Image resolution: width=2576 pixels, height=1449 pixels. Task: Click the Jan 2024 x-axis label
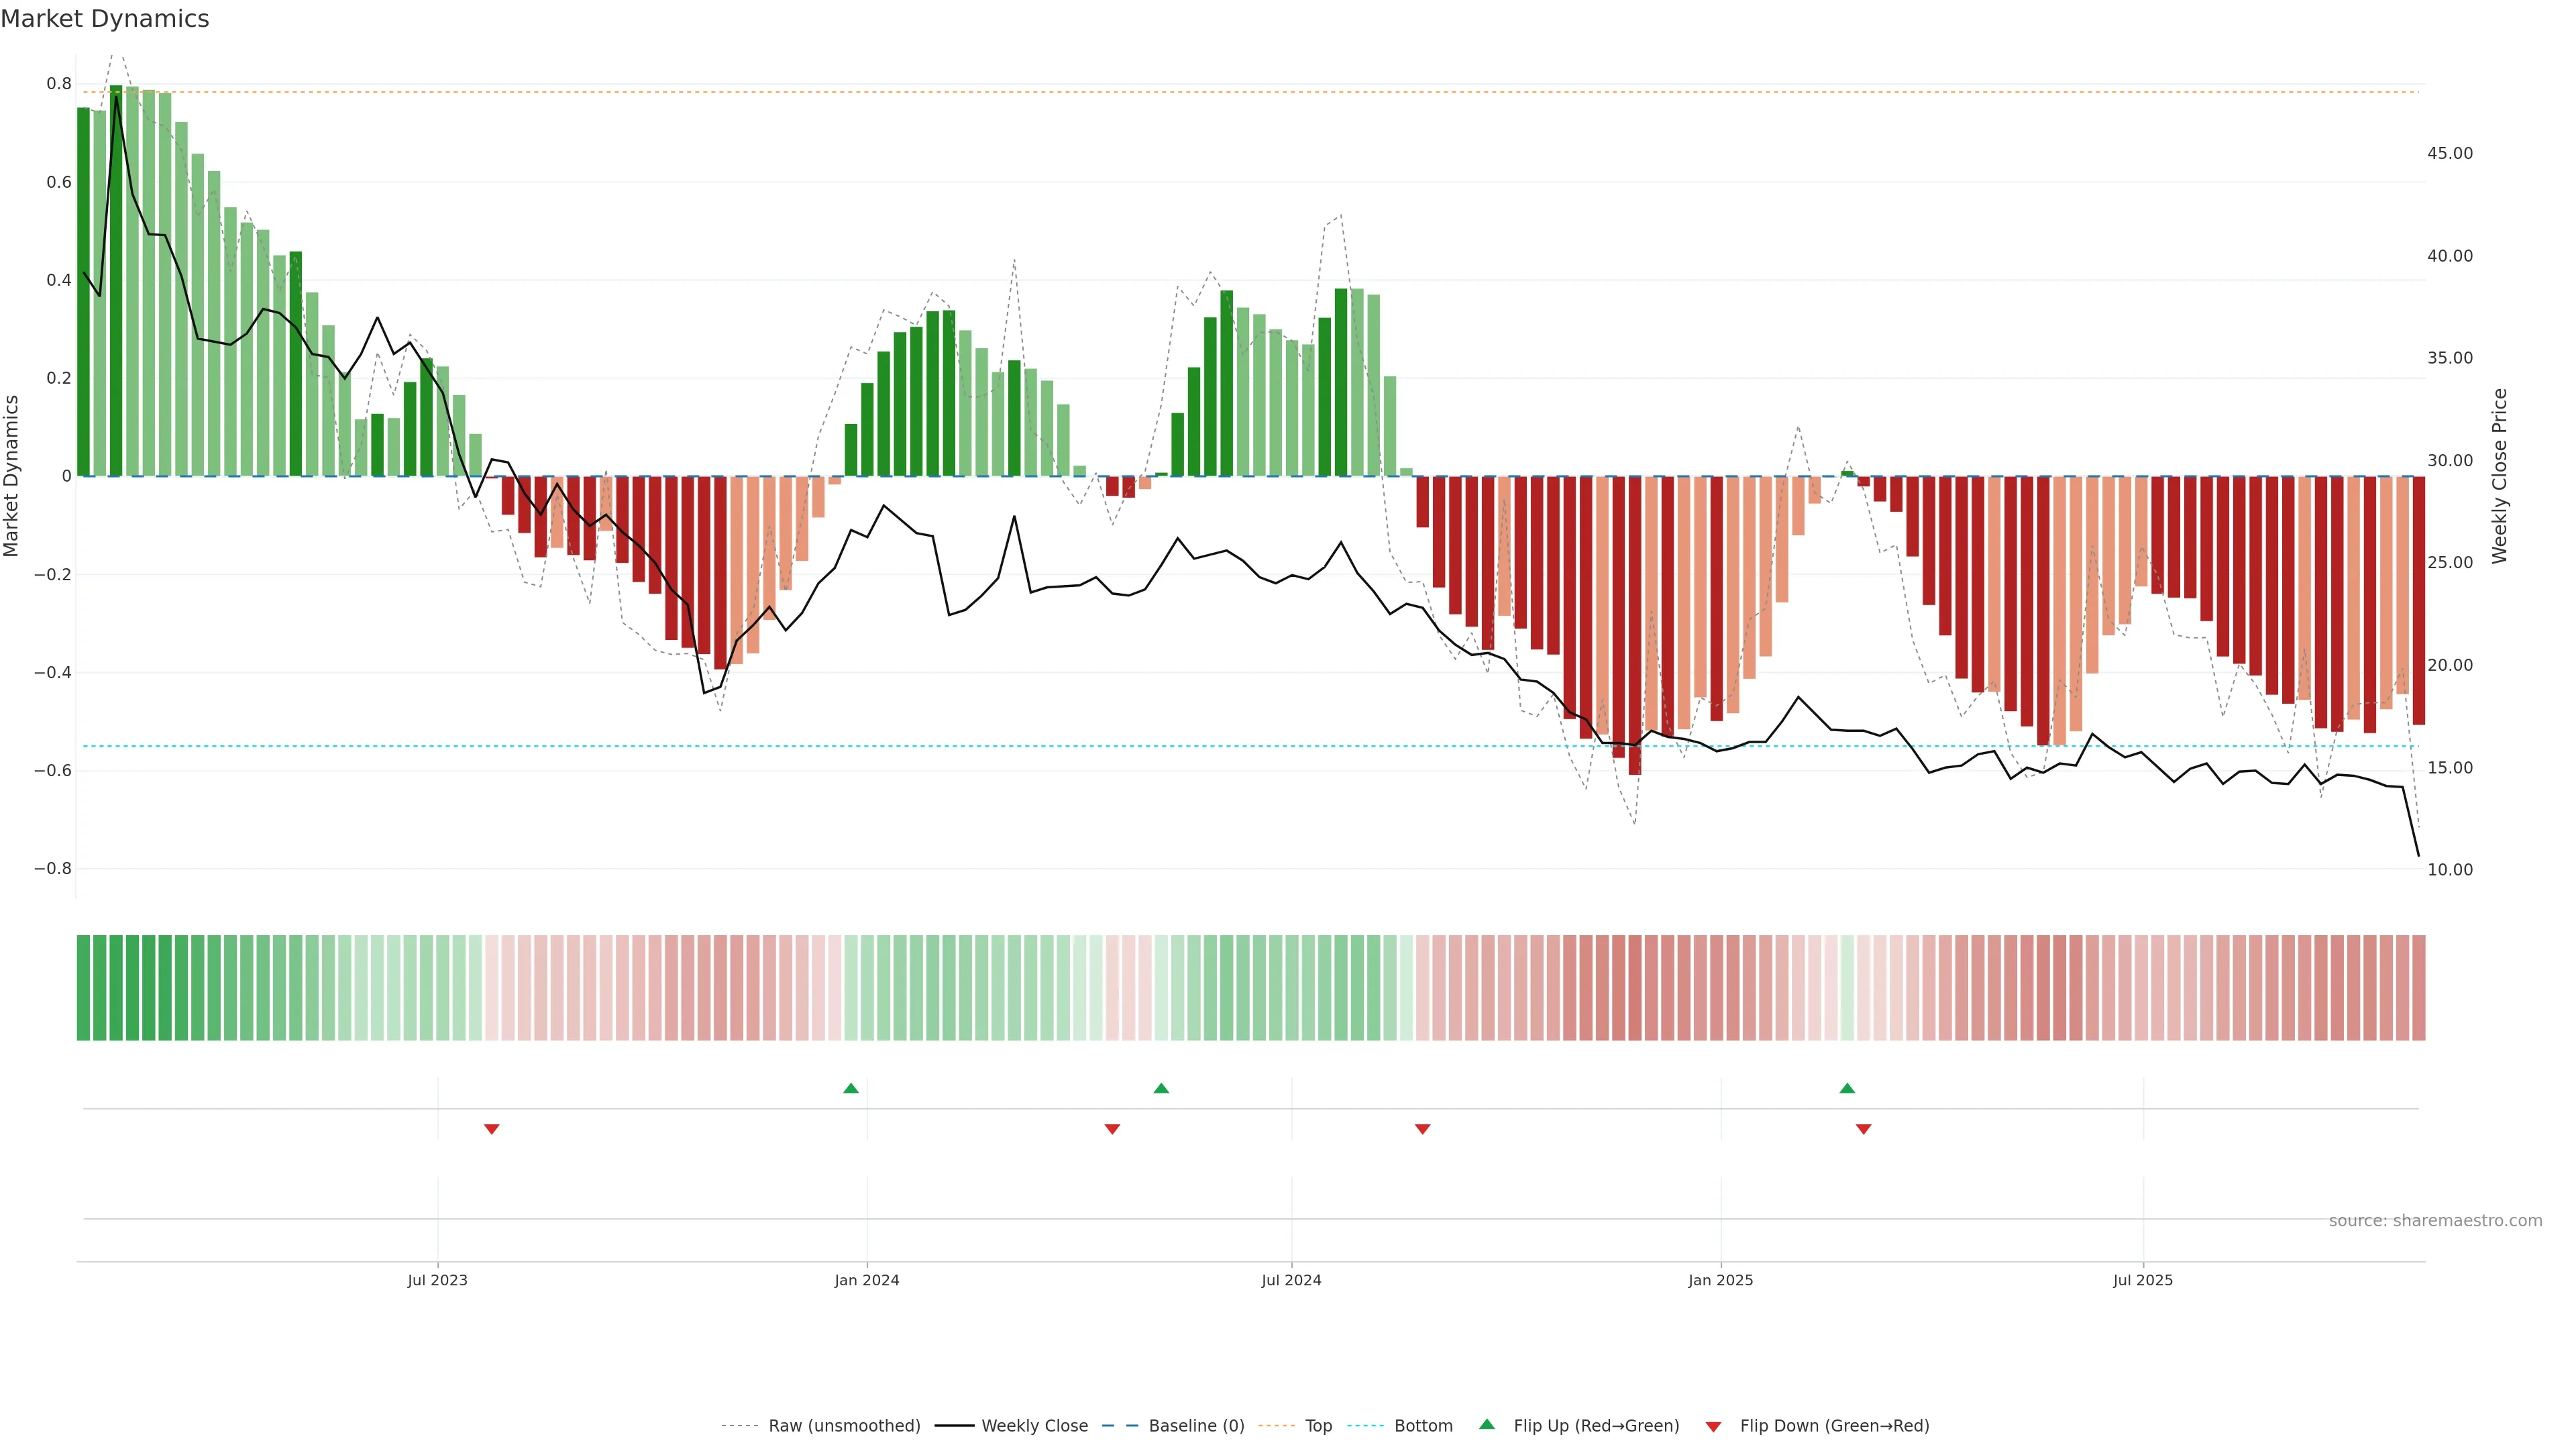pos(867,1280)
